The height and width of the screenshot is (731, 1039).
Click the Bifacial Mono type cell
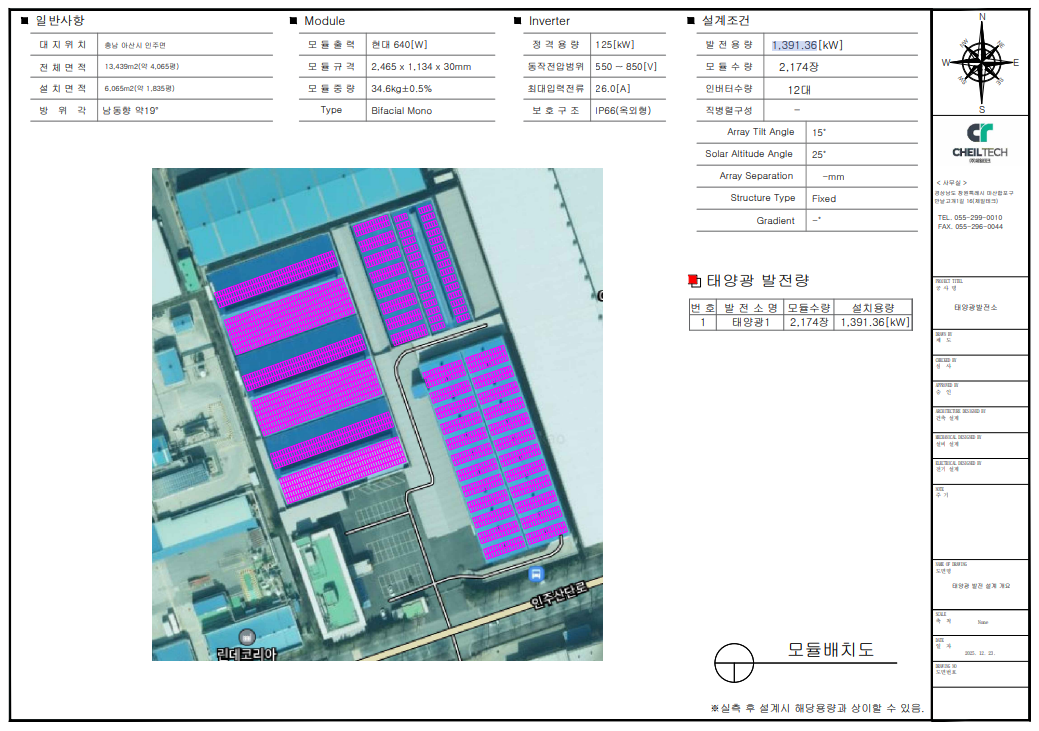401,111
